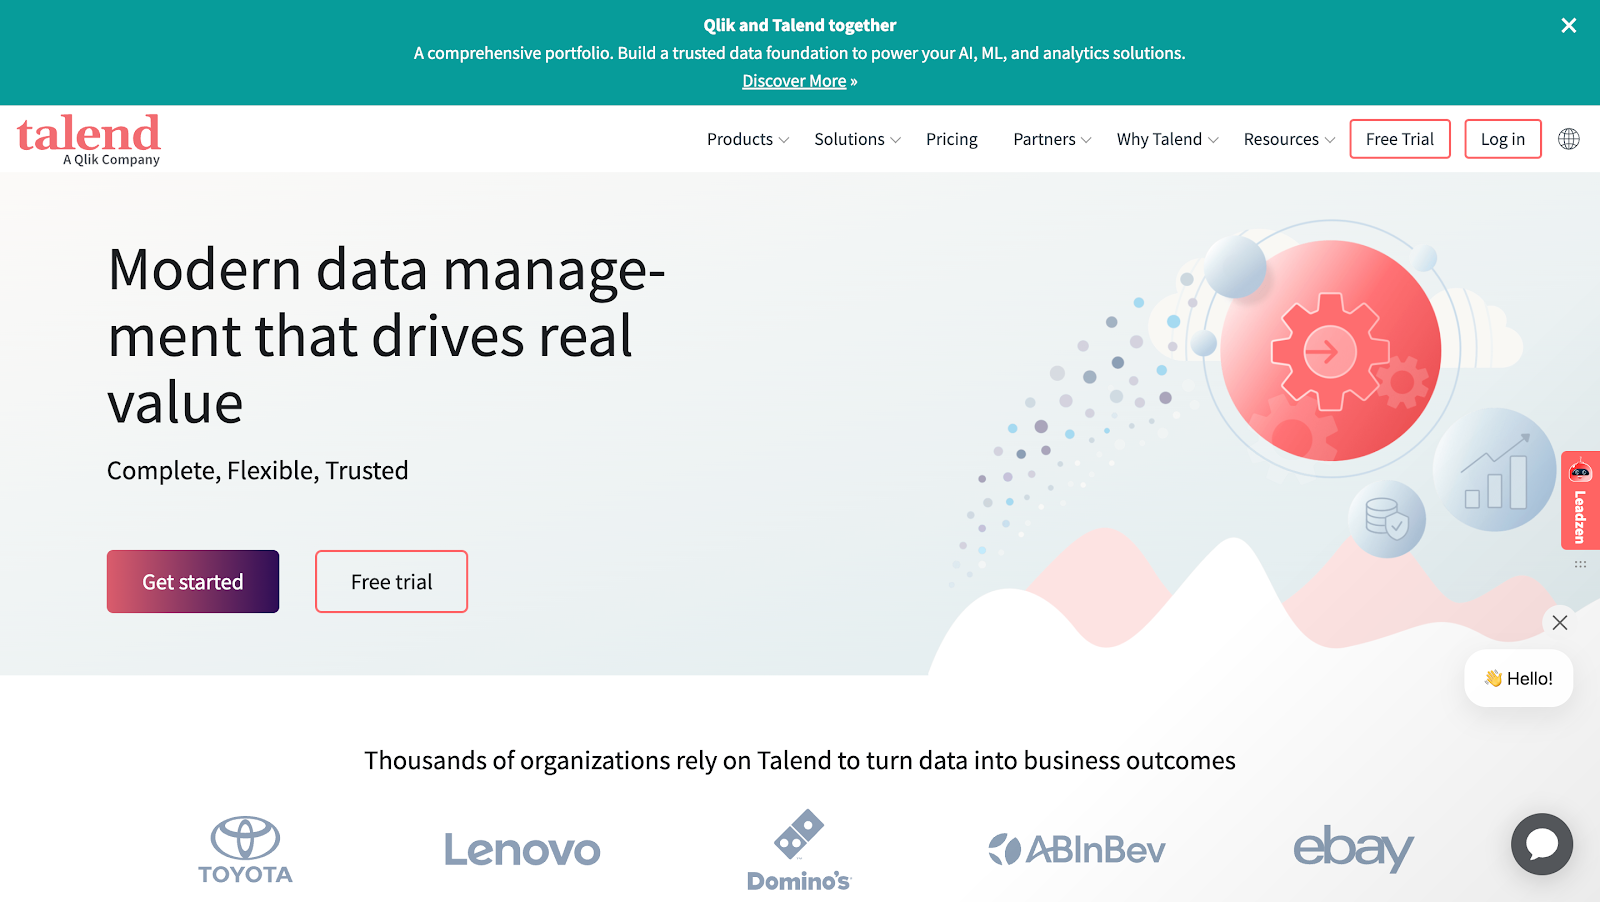Viewport: 1600px width, 902px height.
Task: Click the 'Complete, Flexible, Trusted' tagline
Action: click(x=258, y=471)
